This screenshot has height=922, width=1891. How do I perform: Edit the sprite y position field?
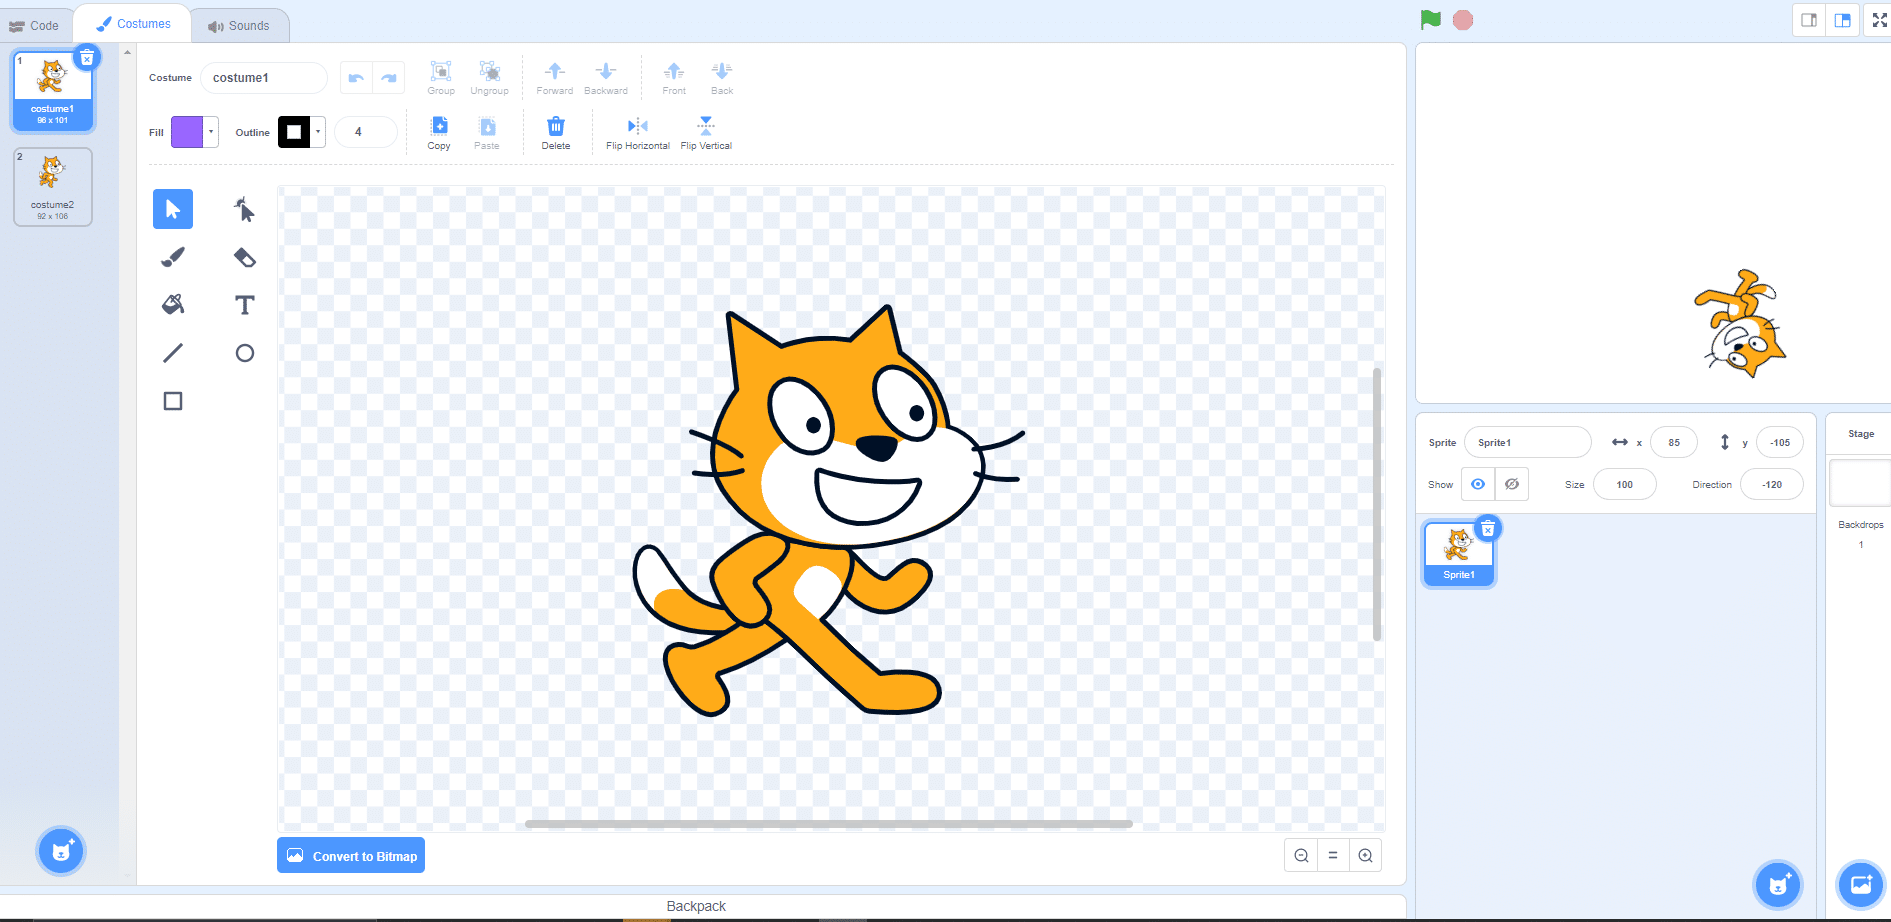tap(1780, 442)
